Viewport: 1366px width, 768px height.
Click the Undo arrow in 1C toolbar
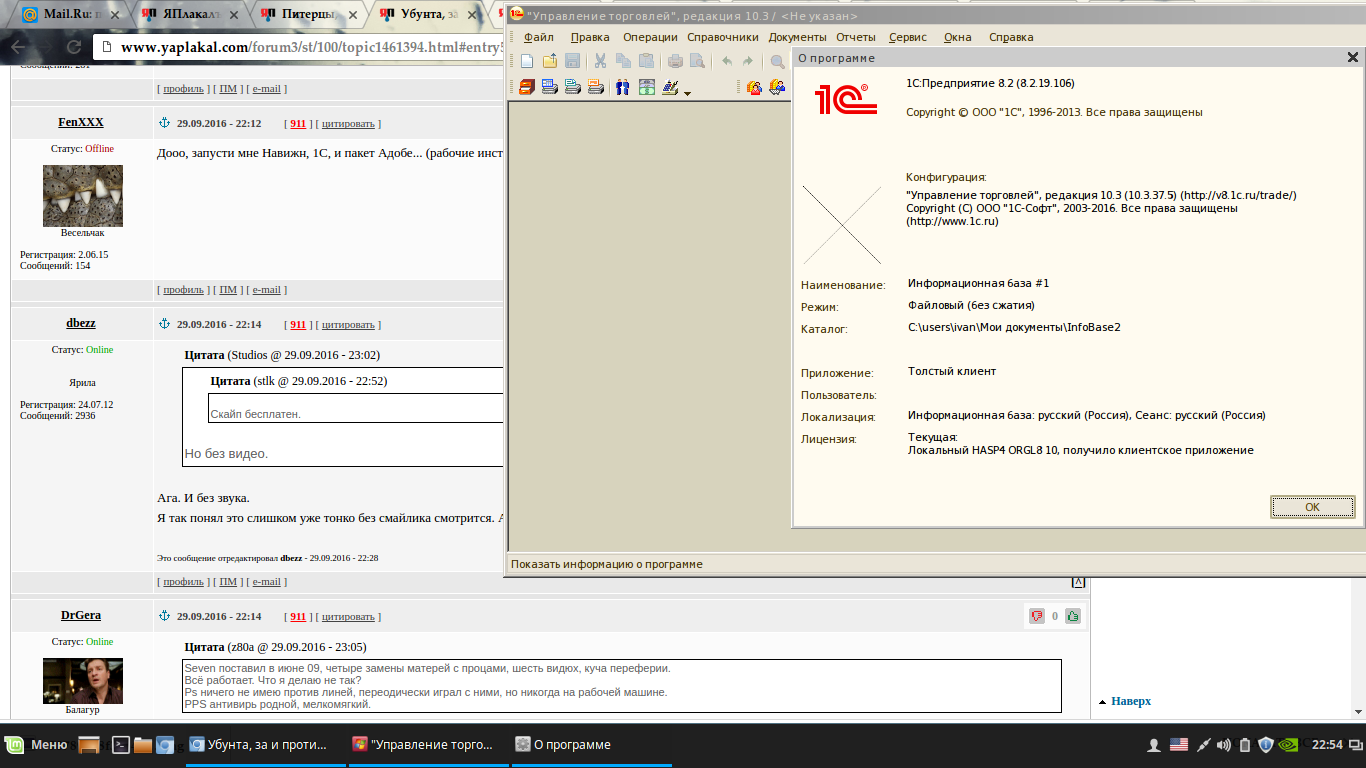[x=727, y=61]
